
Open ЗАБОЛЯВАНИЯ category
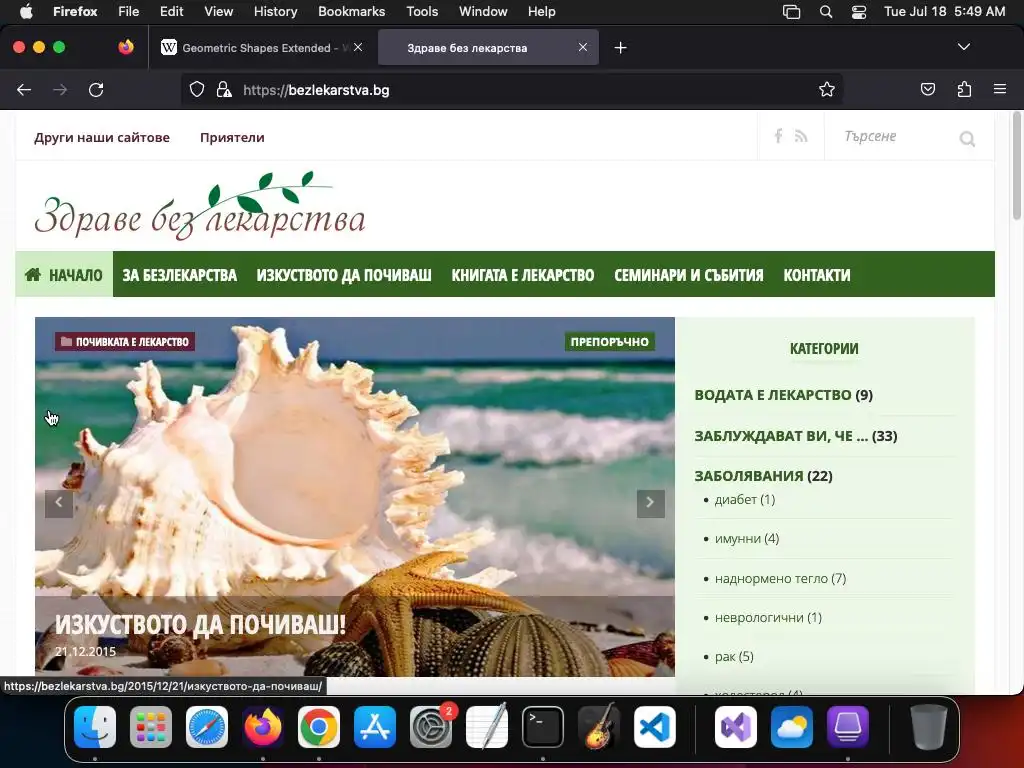coord(748,476)
